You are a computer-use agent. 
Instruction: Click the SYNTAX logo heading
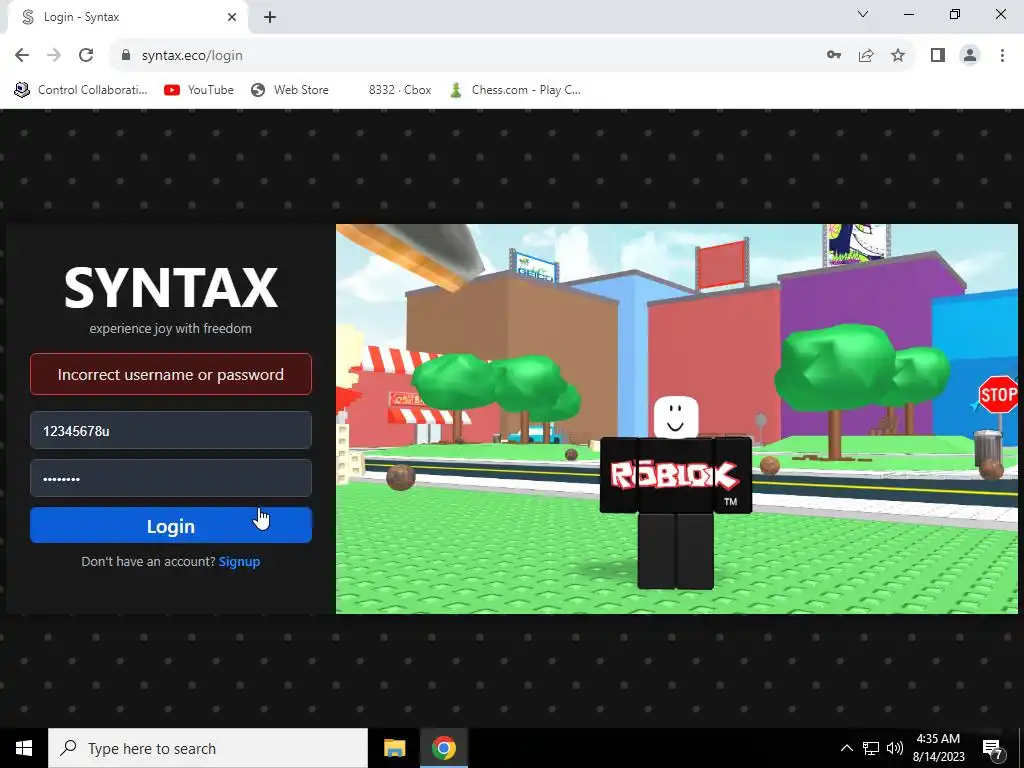[x=171, y=287]
